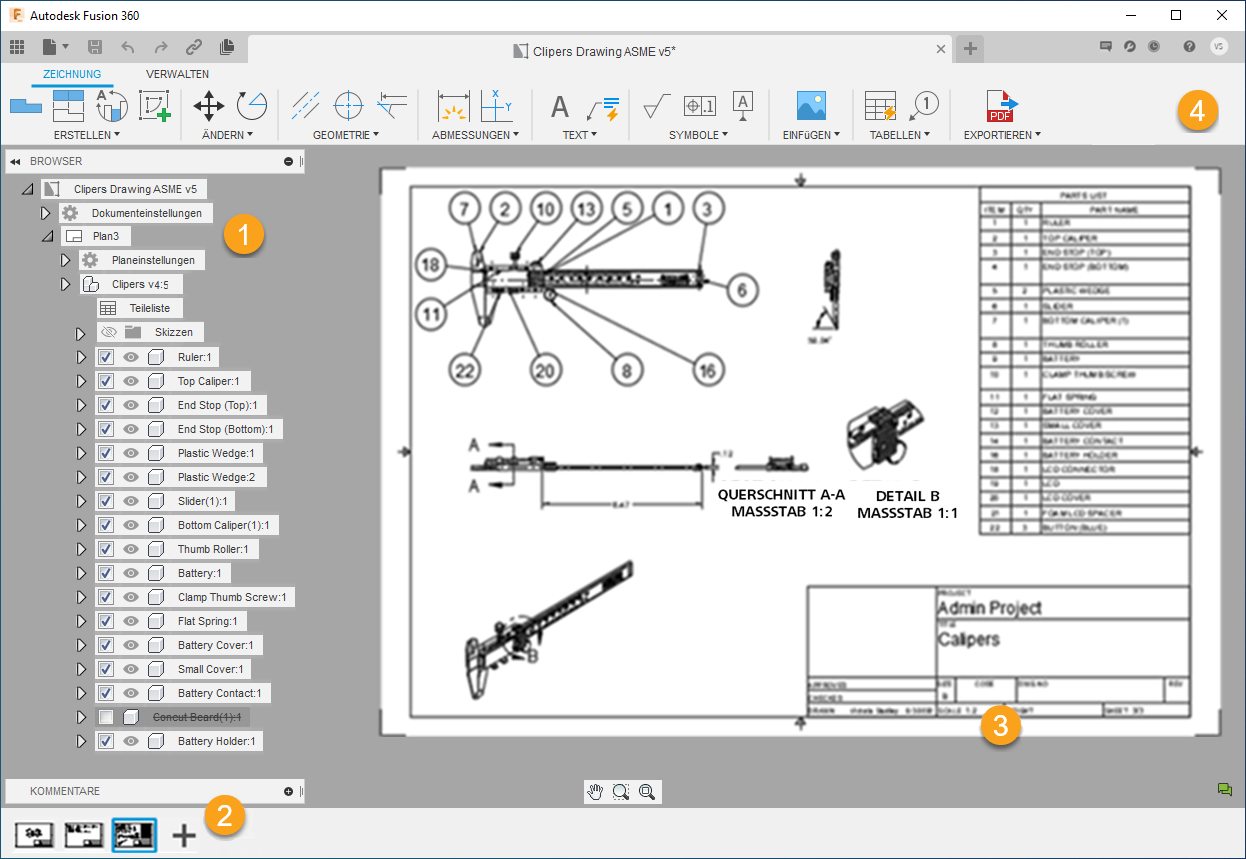Viewport: 1246px width, 859px height.
Task: Select the Clipers Drawing ASME v5* document tab
Action: click(x=600, y=49)
